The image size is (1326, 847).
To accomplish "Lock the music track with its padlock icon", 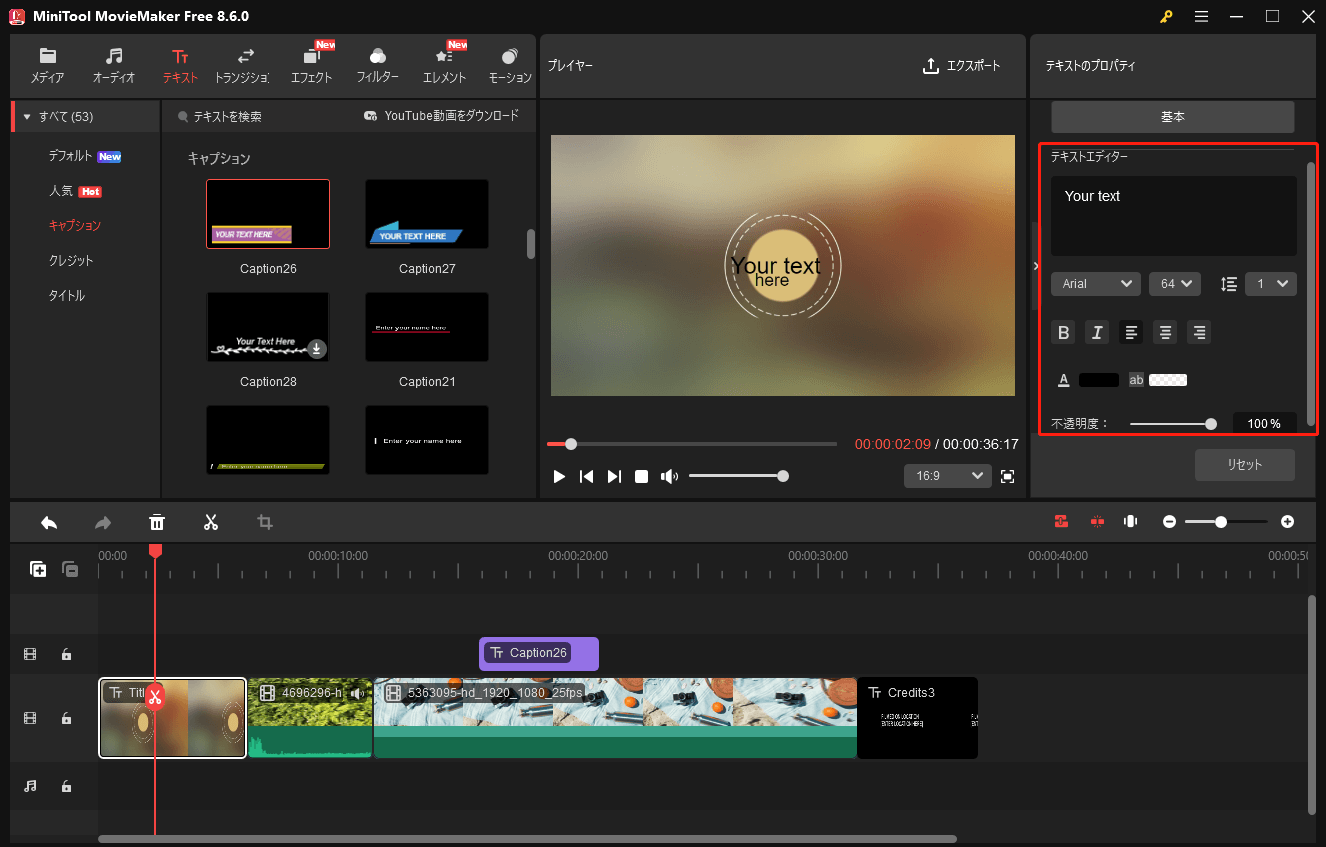I will (66, 786).
